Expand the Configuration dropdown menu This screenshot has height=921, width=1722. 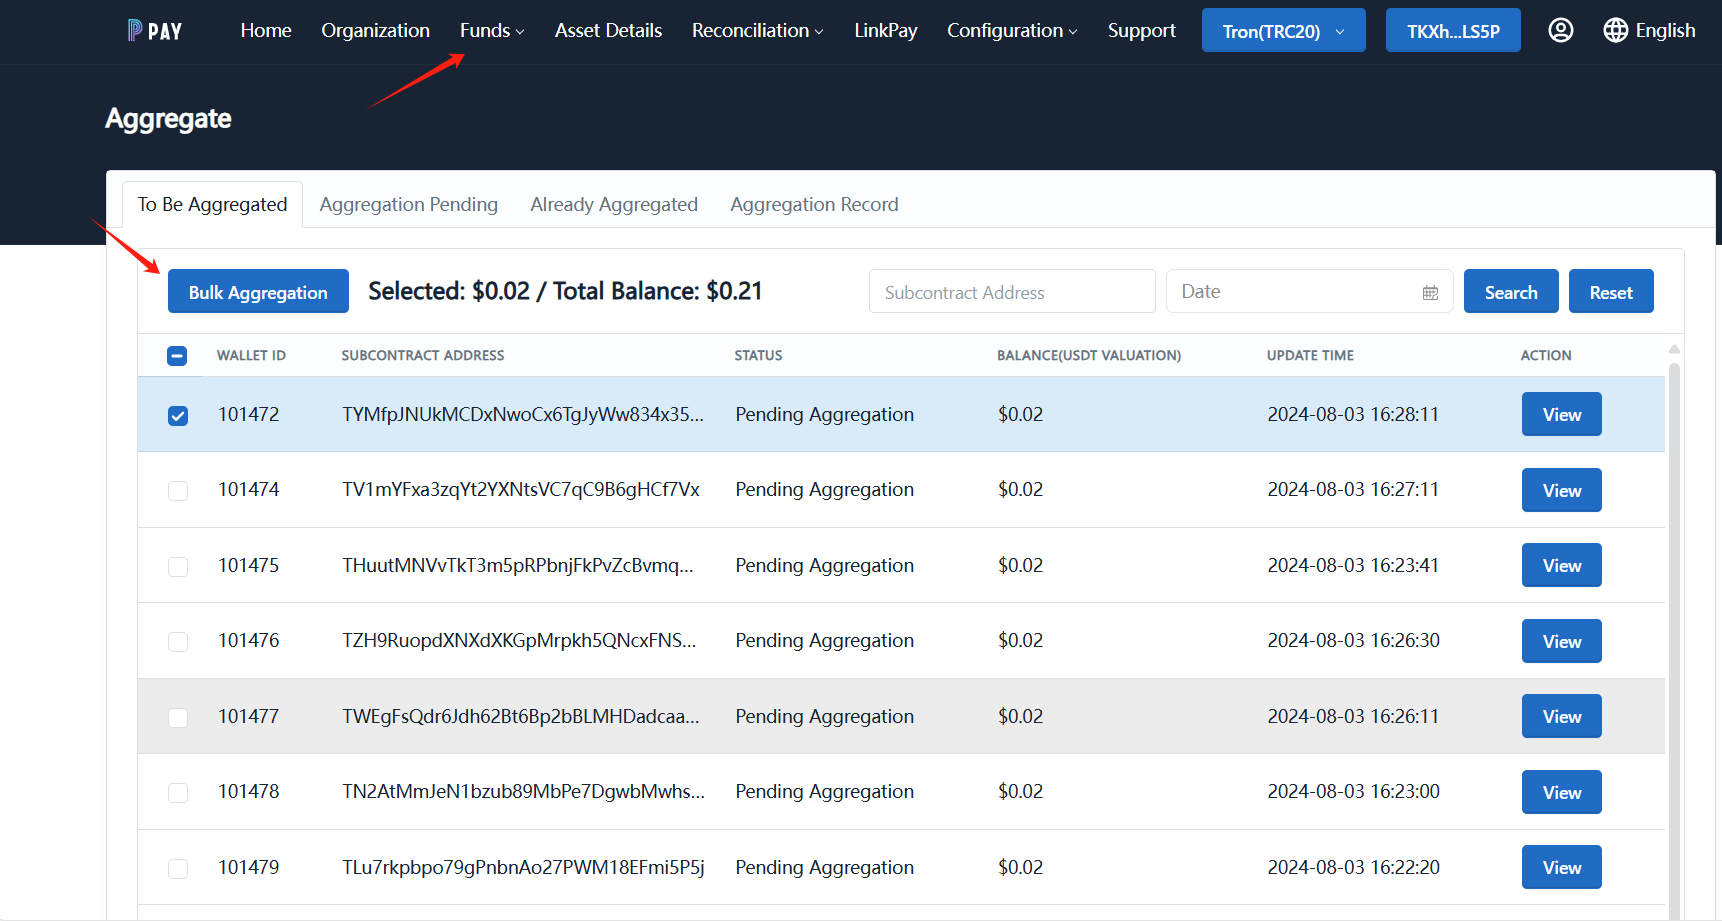(1012, 30)
